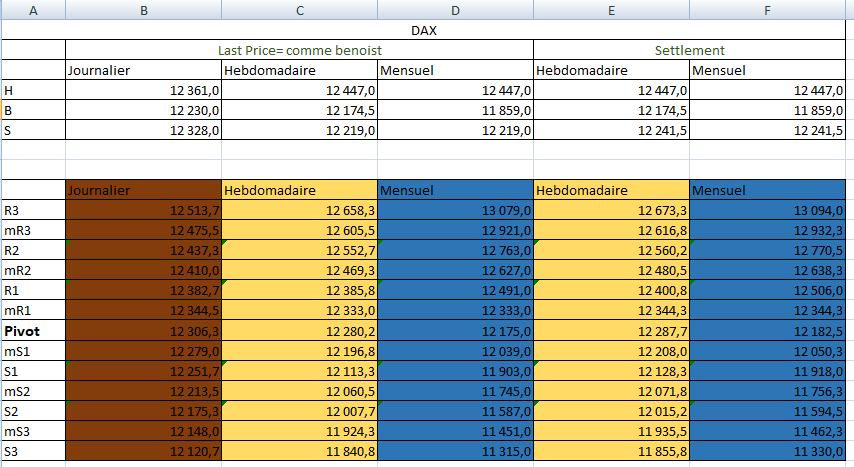
Task: Select Settlement Mensuel S2 value 11 594,5
Action: (767, 411)
